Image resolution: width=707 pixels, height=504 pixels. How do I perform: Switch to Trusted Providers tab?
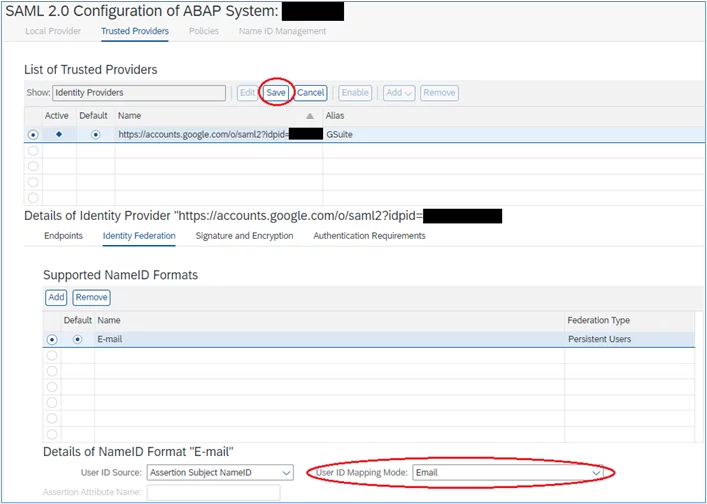coord(135,31)
